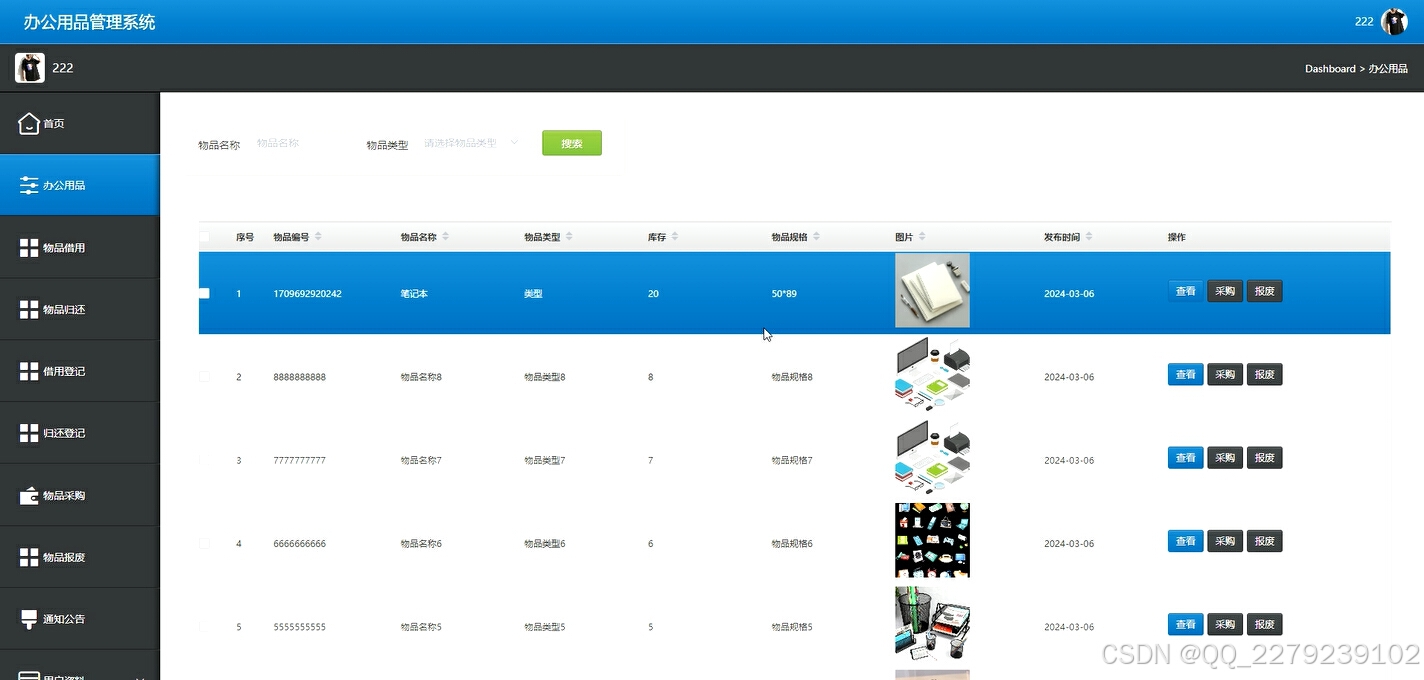1424x680 pixels.
Task: Click the 物品报废 sidebar icon
Action: pos(29,555)
